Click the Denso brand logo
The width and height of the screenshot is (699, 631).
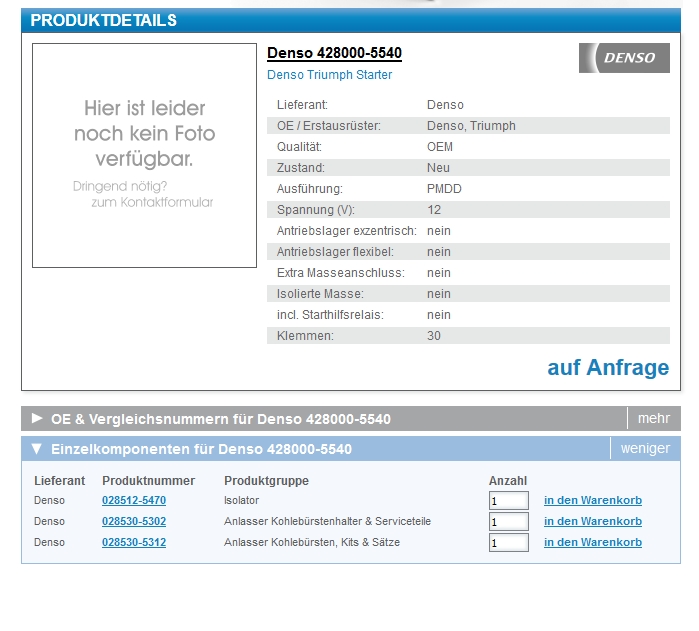coord(623,58)
